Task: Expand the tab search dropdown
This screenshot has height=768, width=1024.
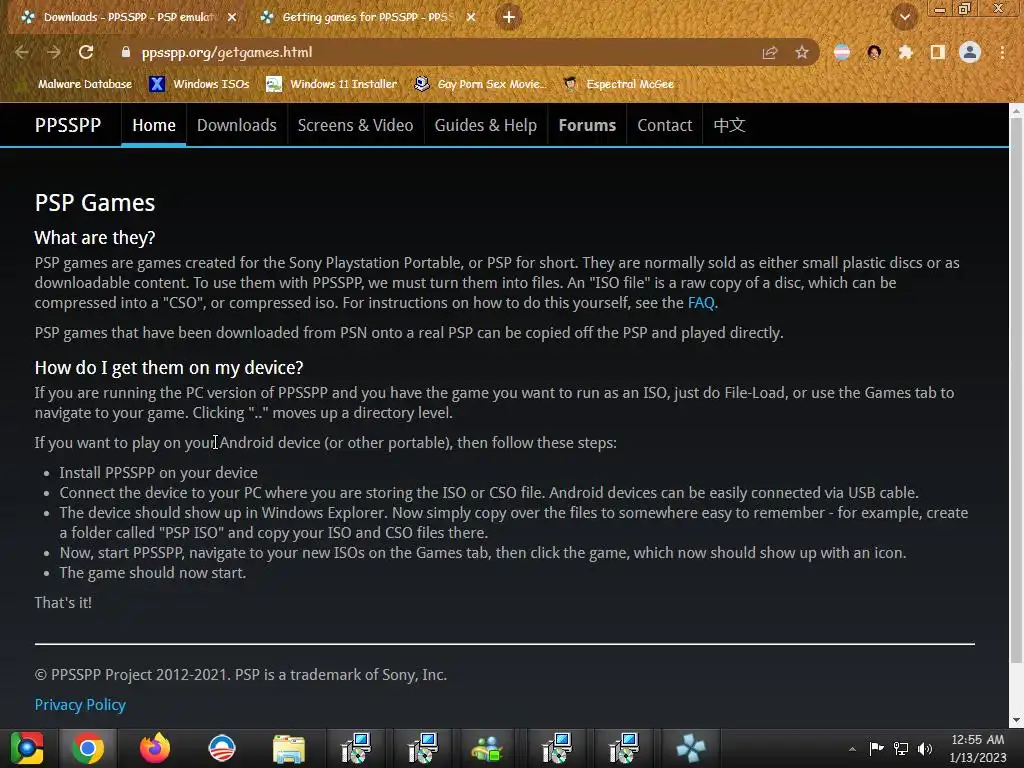Action: pyautogui.click(x=905, y=17)
